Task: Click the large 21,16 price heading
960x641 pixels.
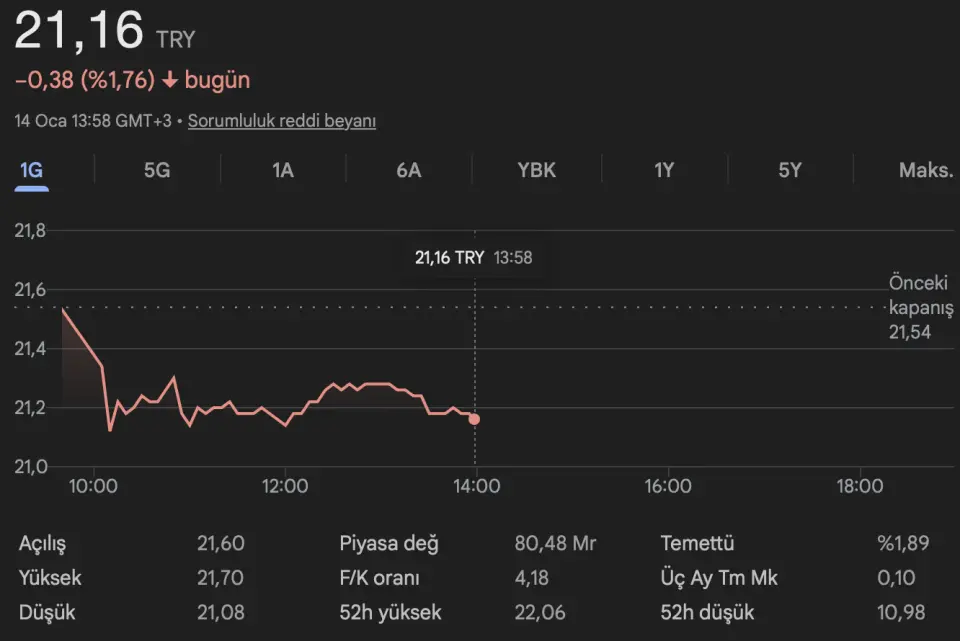Action: (x=79, y=31)
